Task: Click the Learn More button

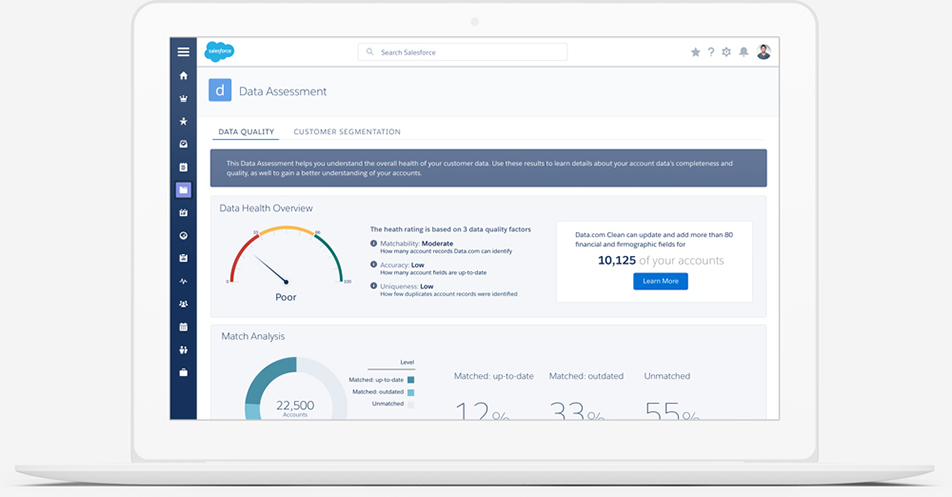Action: click(660, 282)
